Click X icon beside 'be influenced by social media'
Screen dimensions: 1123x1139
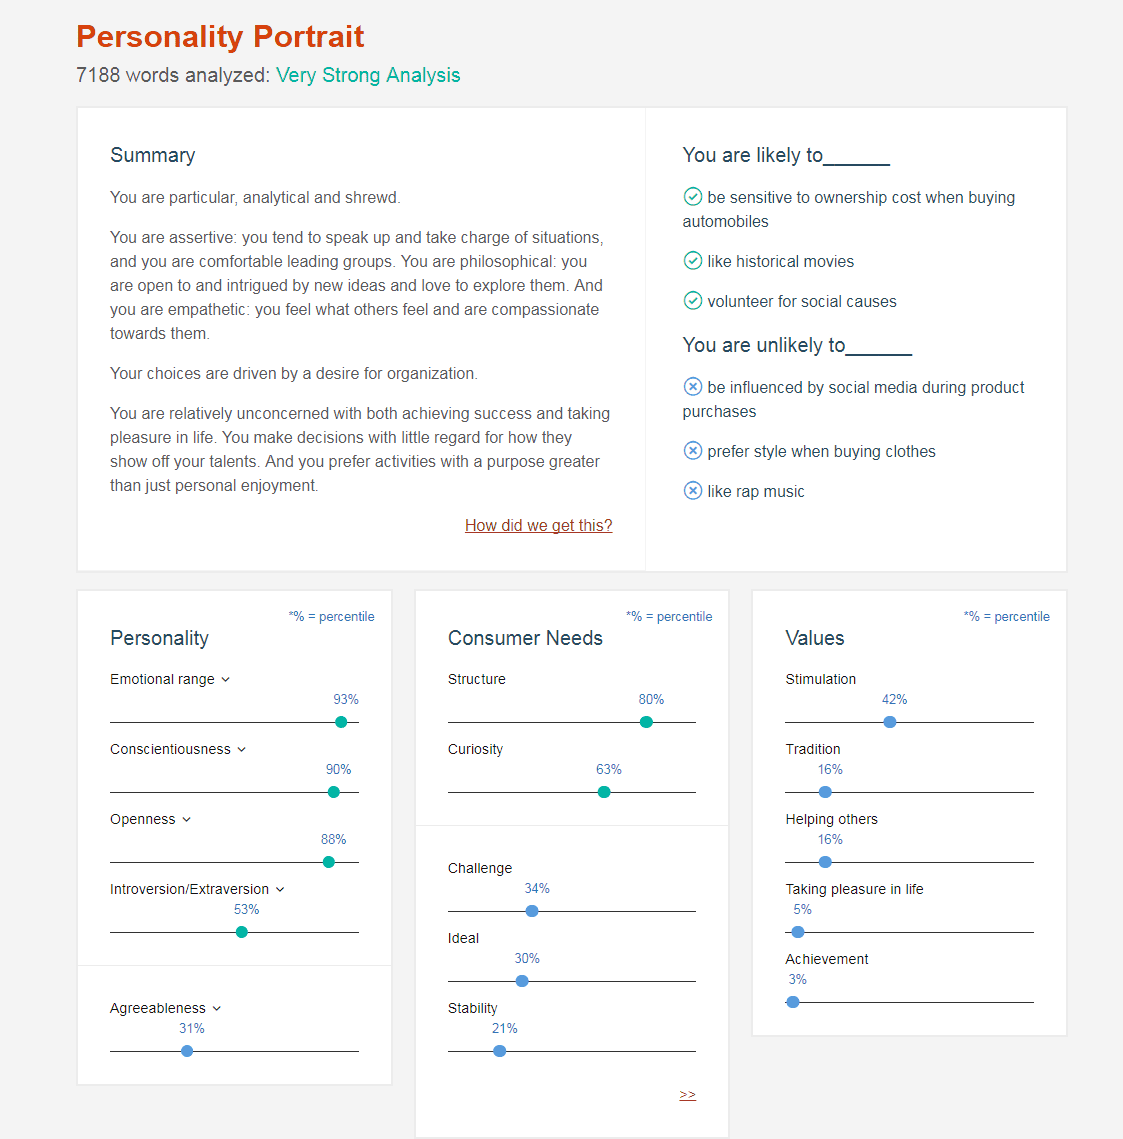(x=693, y=387)
